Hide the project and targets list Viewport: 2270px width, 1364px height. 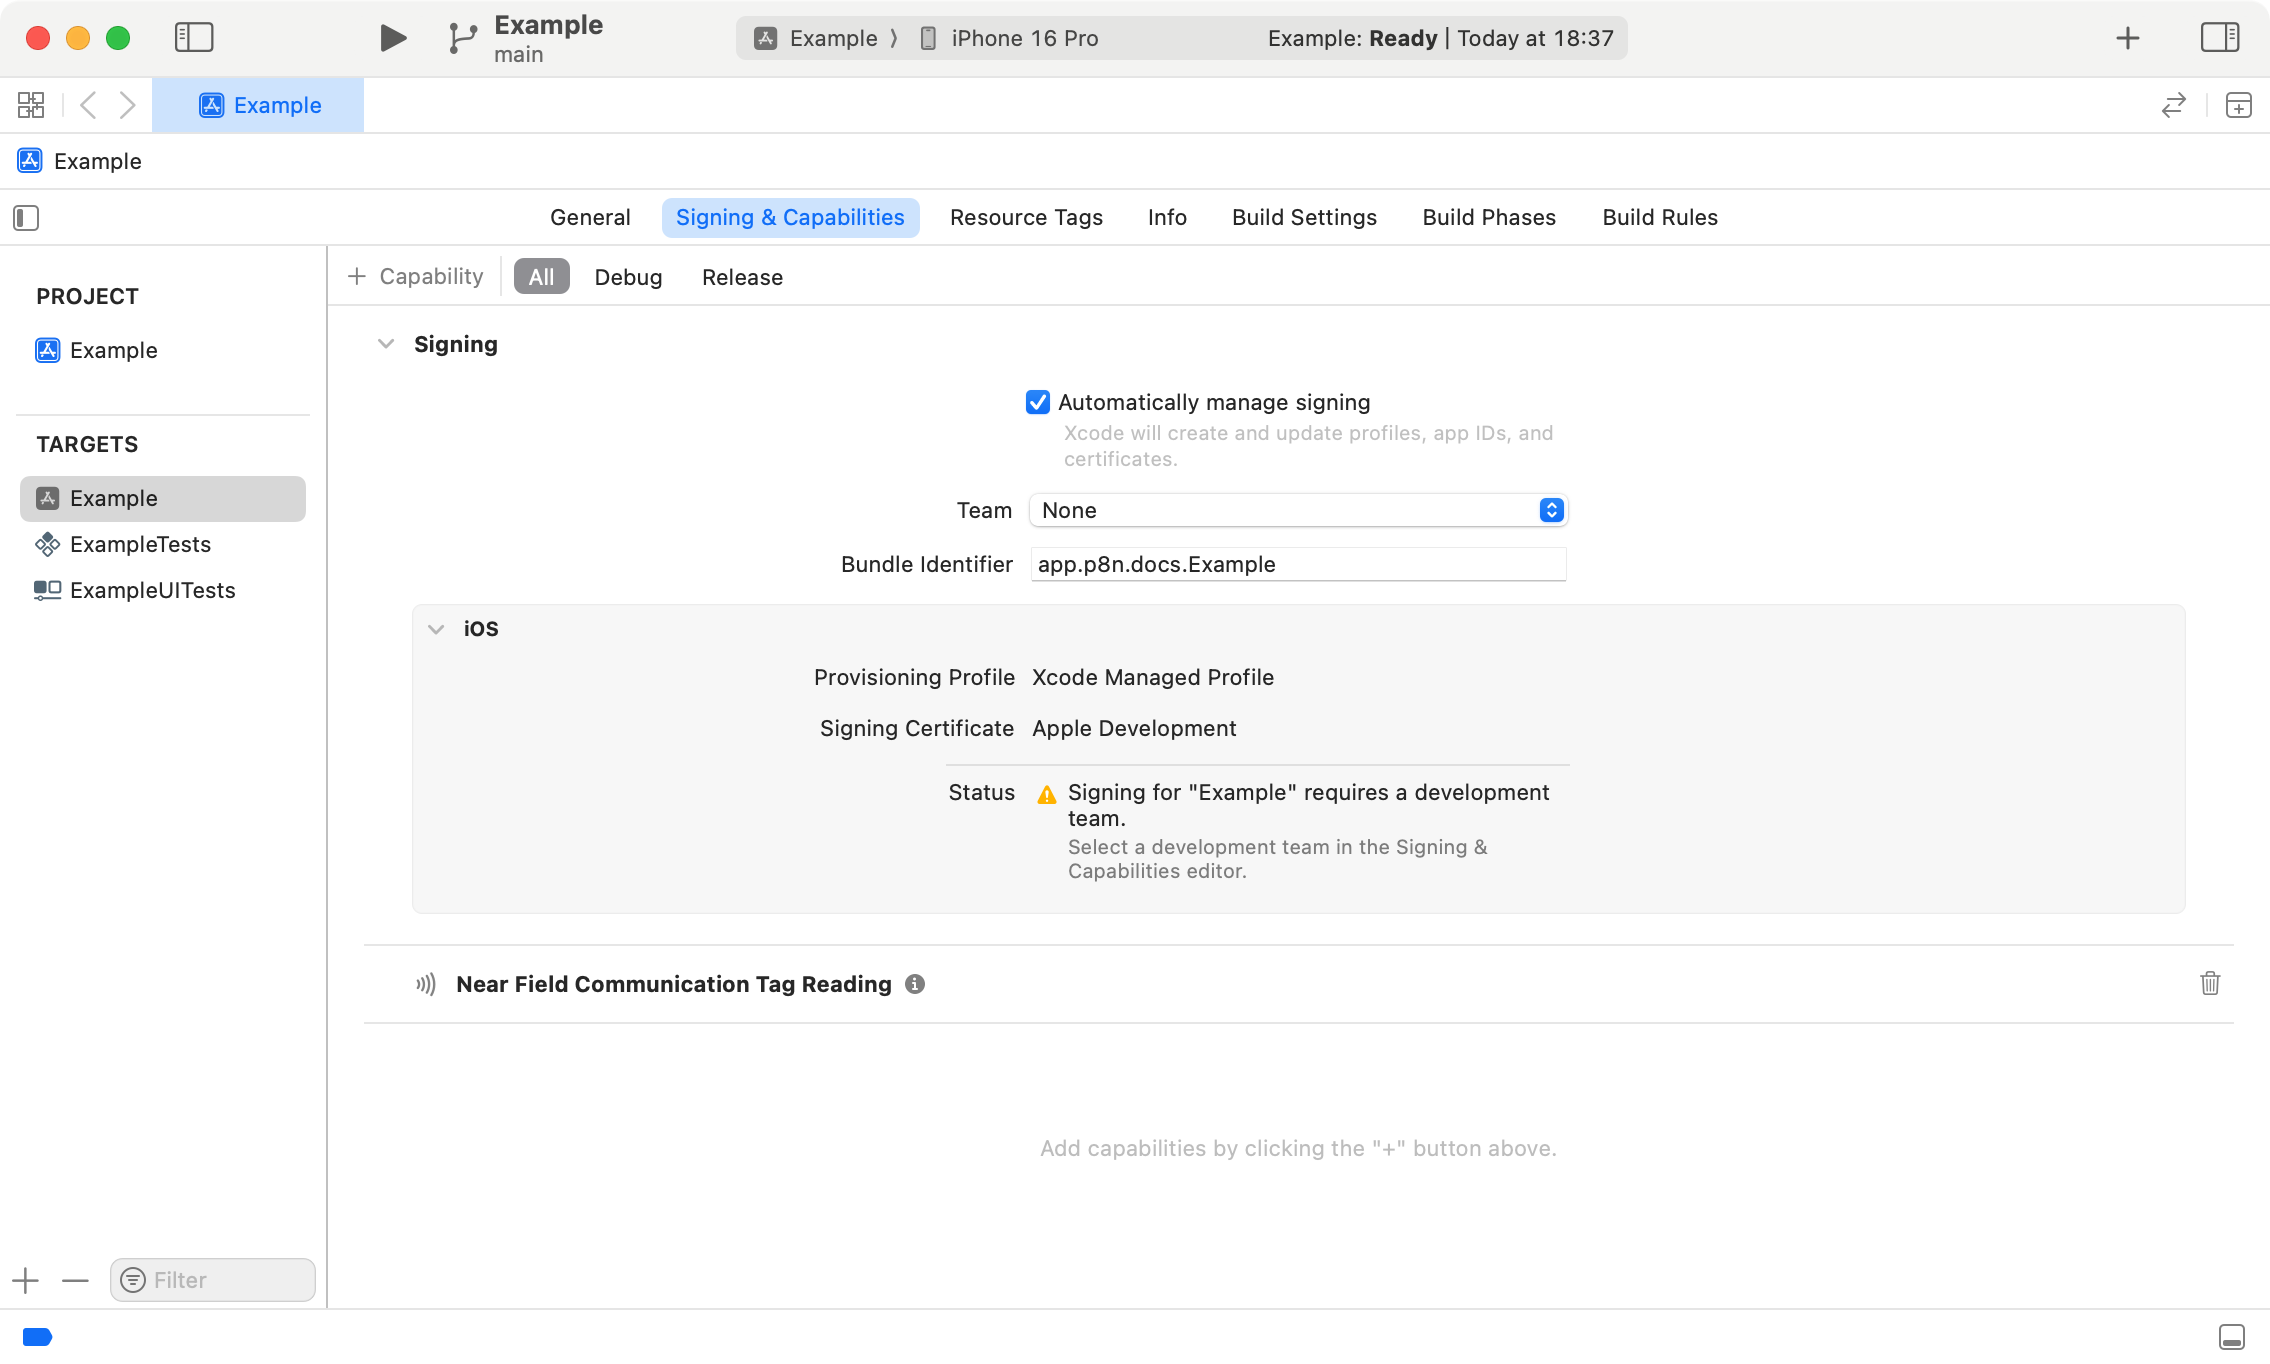[26, 218]
